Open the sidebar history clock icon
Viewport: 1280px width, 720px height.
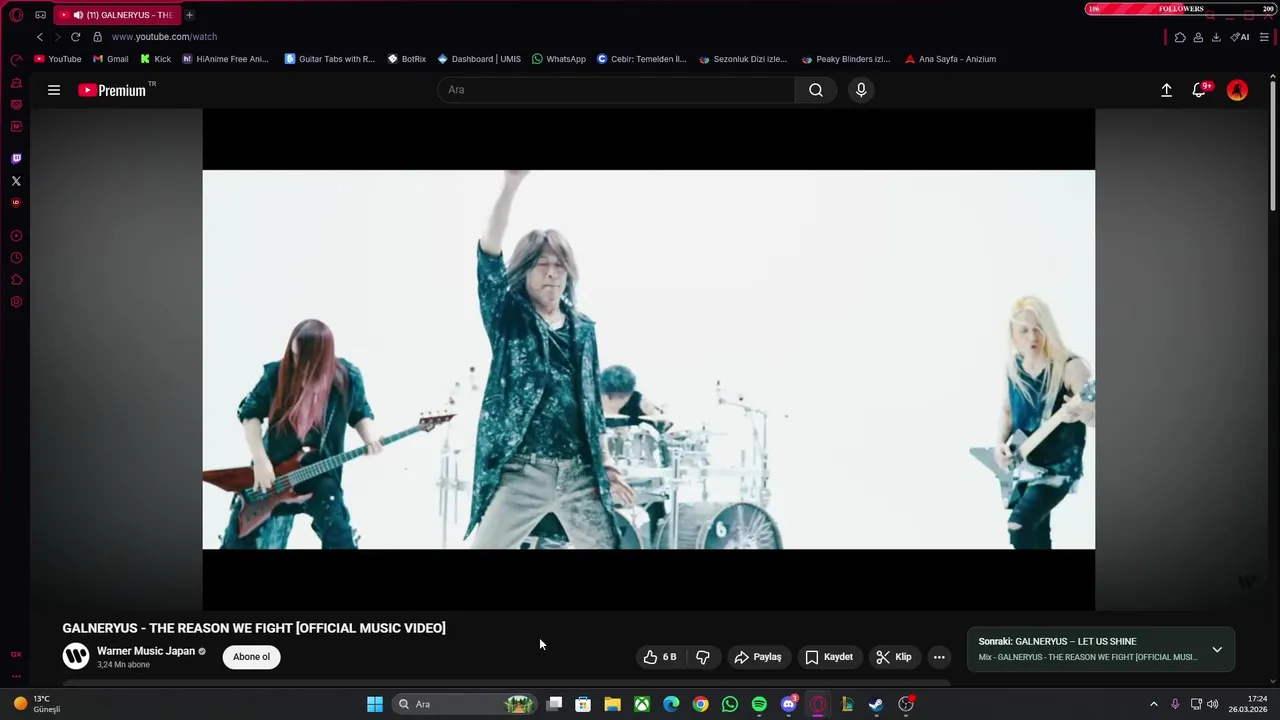16,258
